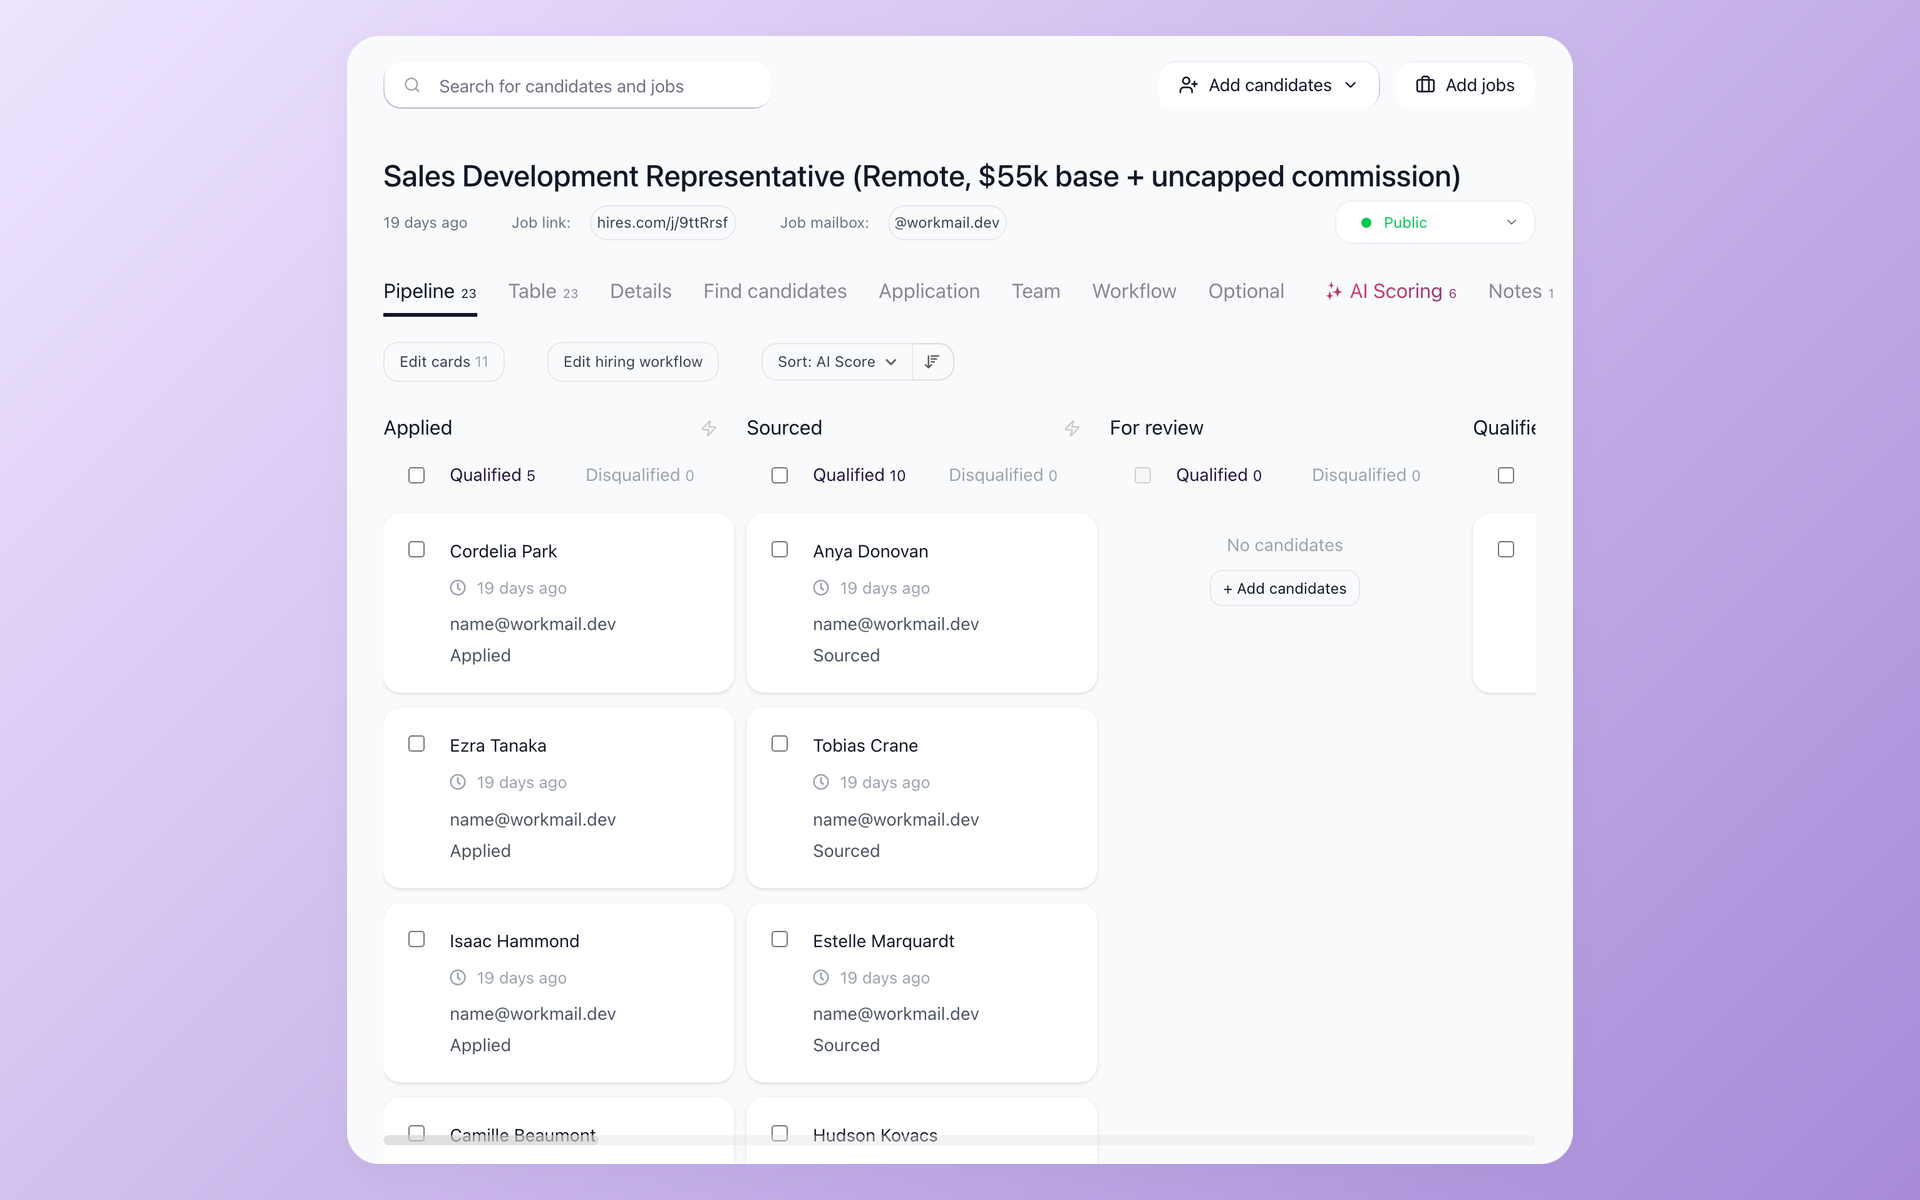The height and width of the screenshot is (1200, 1920).
Task: Check Tobias Crane's card checkbox
Action: (x=780, y=743)
